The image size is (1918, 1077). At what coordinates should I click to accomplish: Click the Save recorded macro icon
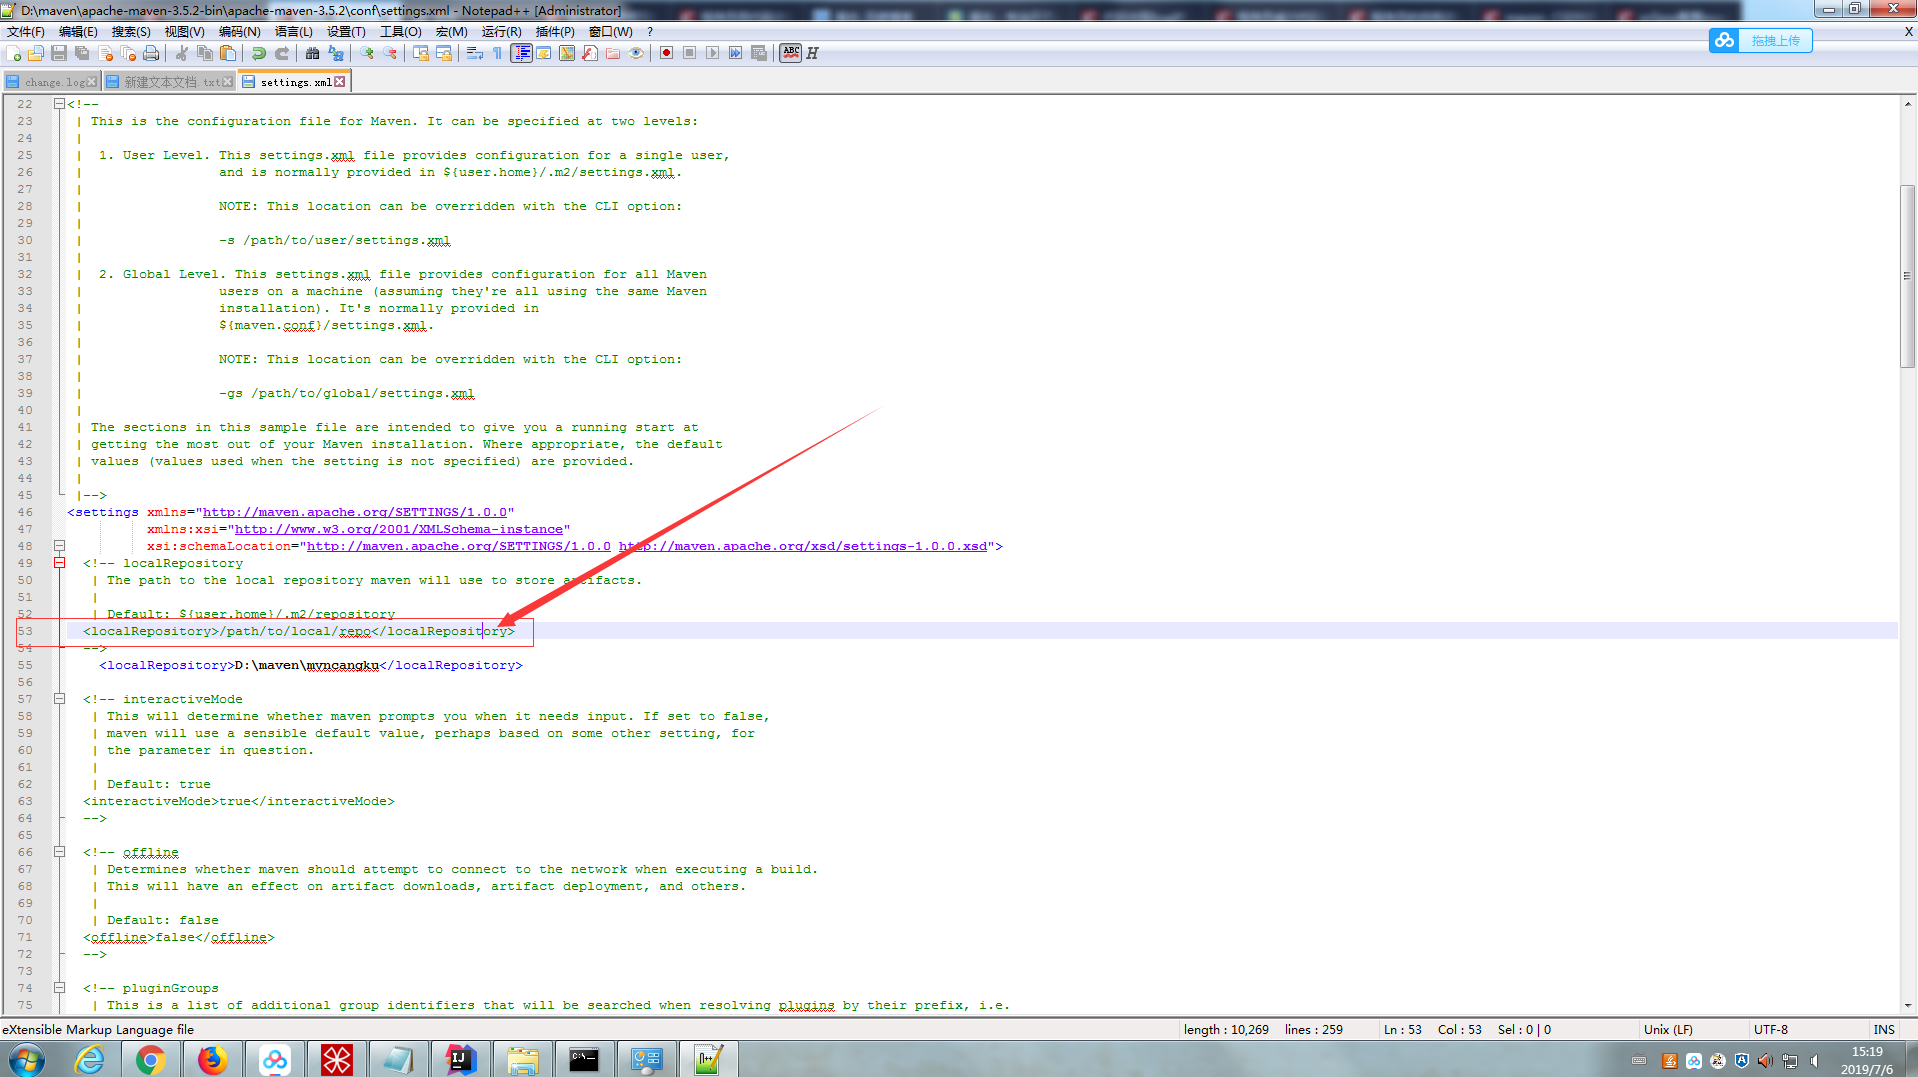[x=759, y=53]
